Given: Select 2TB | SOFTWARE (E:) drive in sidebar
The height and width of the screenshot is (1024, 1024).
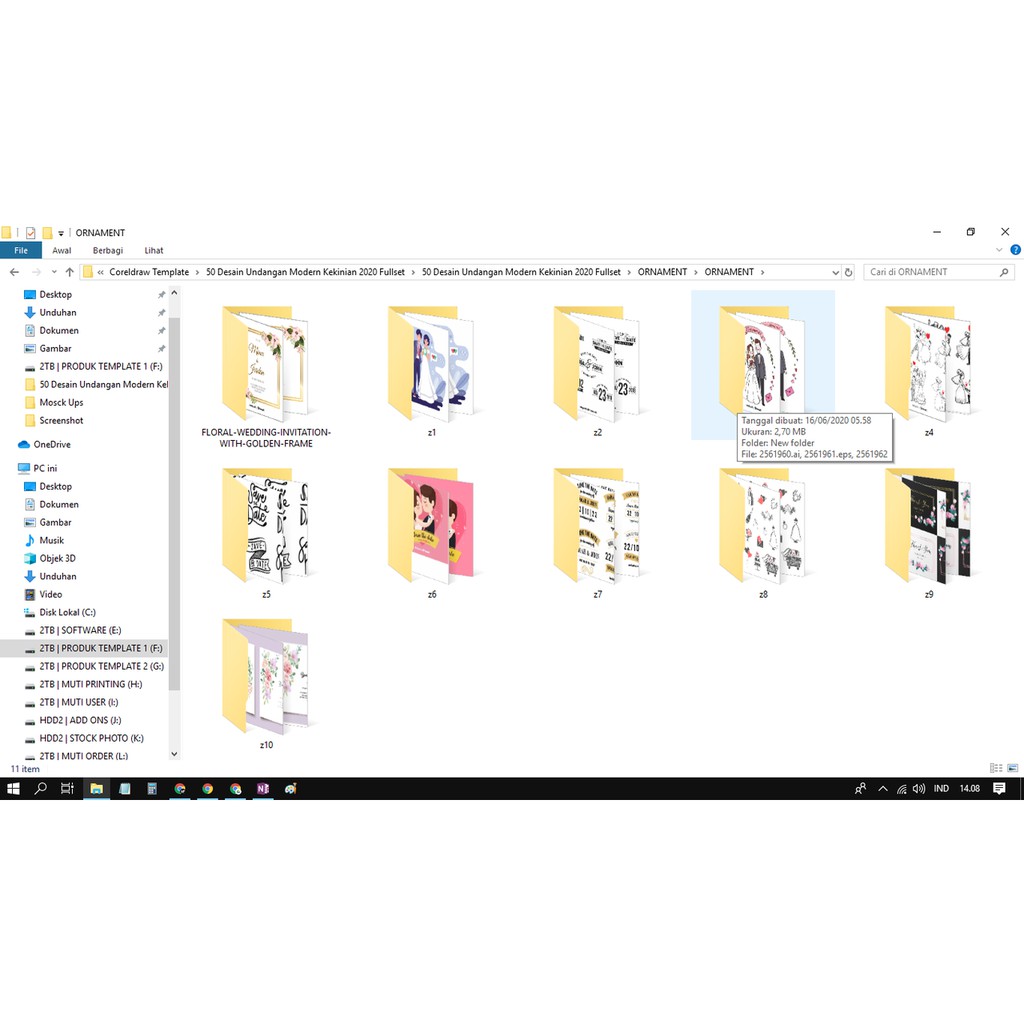Looking at the screenshot, I should [x=80, y=630].
